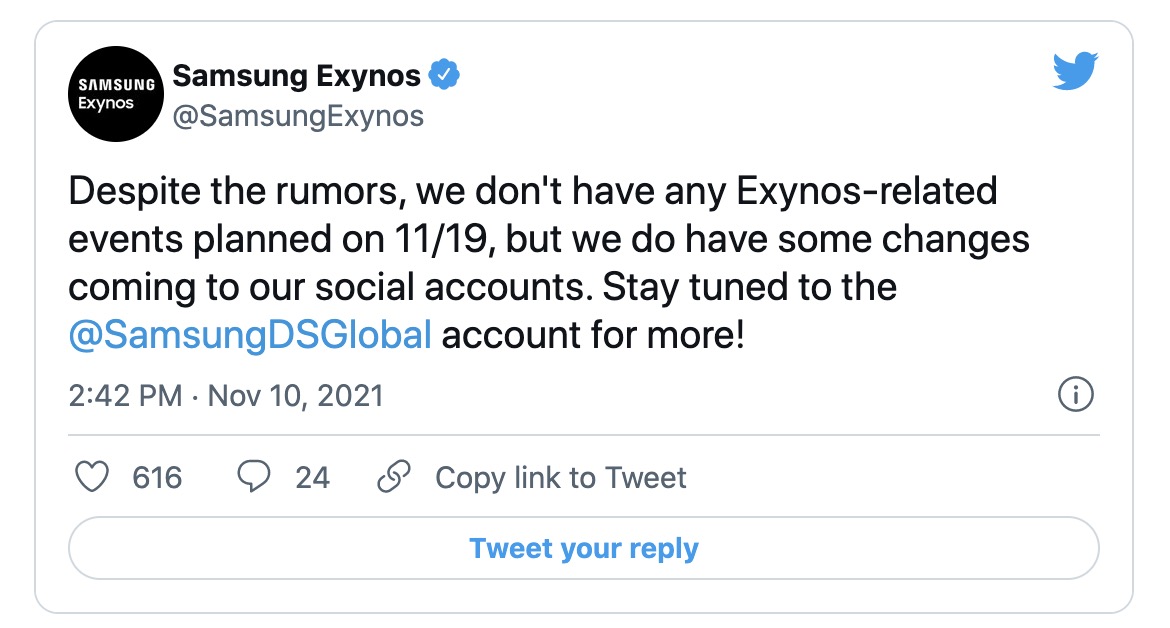
Task: Click the "Nov 10, 2021" date
Action: pyautogui.click(x=295, y=395)
